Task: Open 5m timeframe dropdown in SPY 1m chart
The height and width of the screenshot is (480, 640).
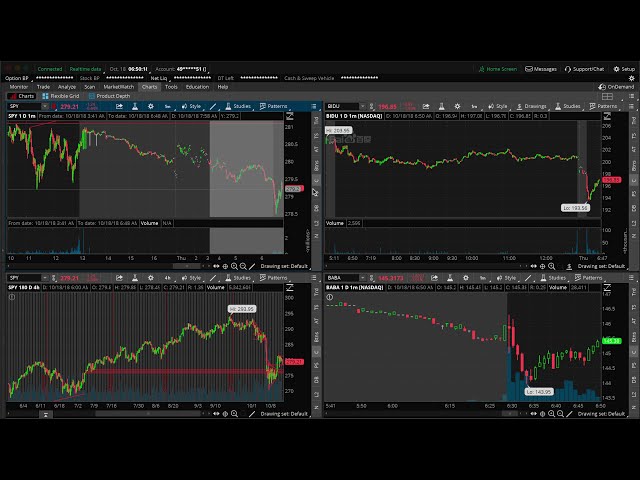Action: (x=168, y=107)
